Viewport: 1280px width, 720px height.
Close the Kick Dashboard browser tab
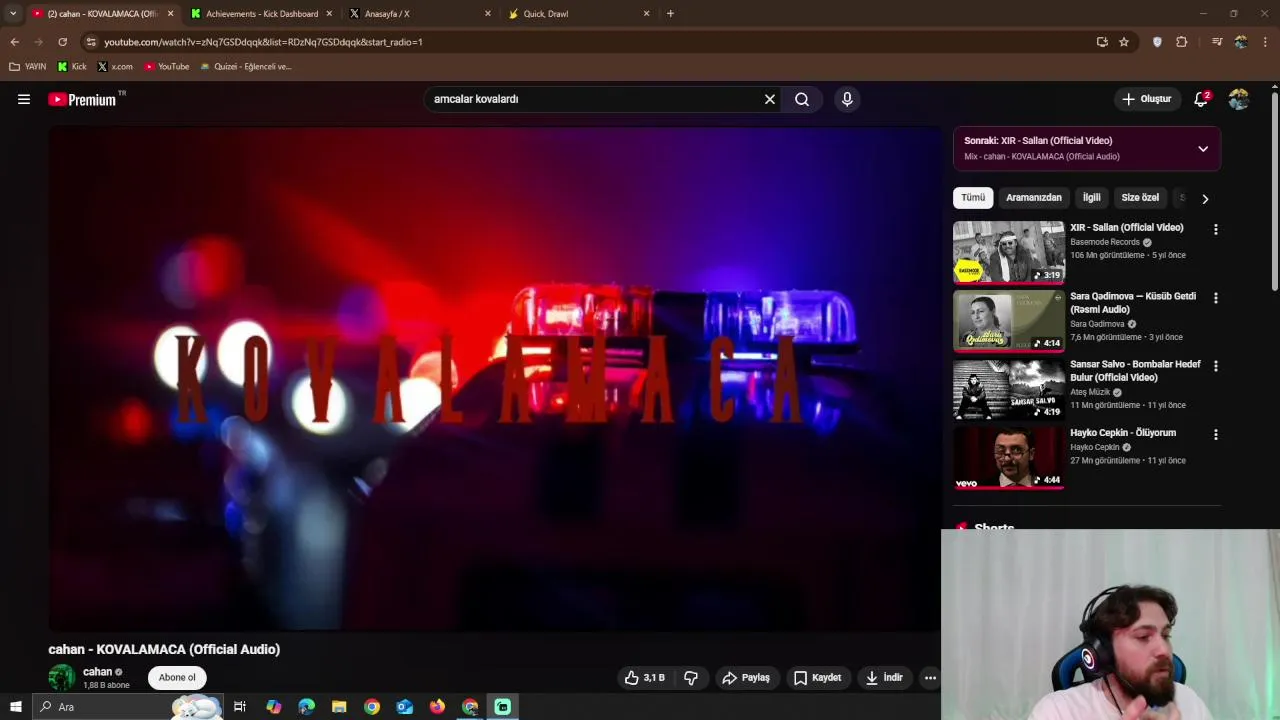tap(329, 14)
